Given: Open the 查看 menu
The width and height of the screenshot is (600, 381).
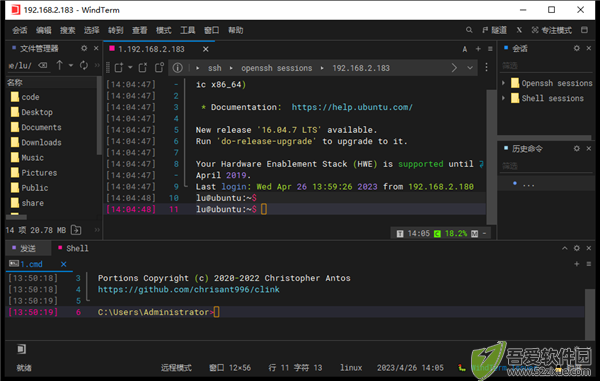Looking at the screenshot, I should coord(139,30).
